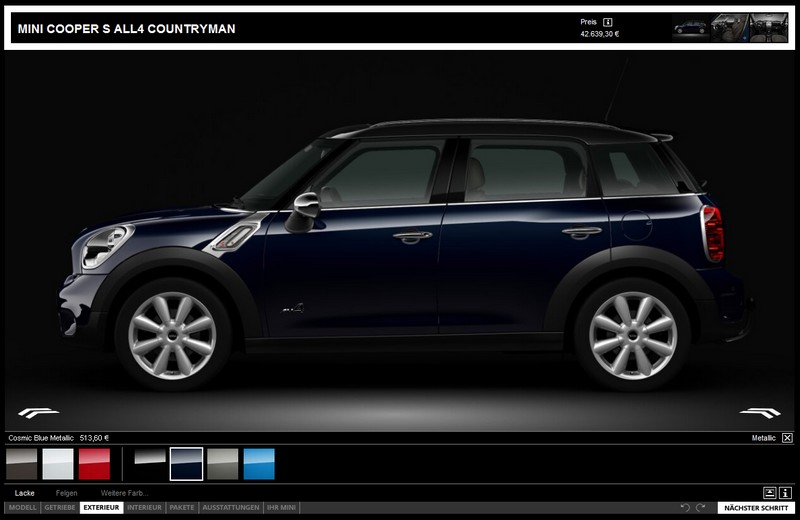Viewport: 800px width, 520px height.
Task: Open the exterior side view thumbnail
Action: 690,27
